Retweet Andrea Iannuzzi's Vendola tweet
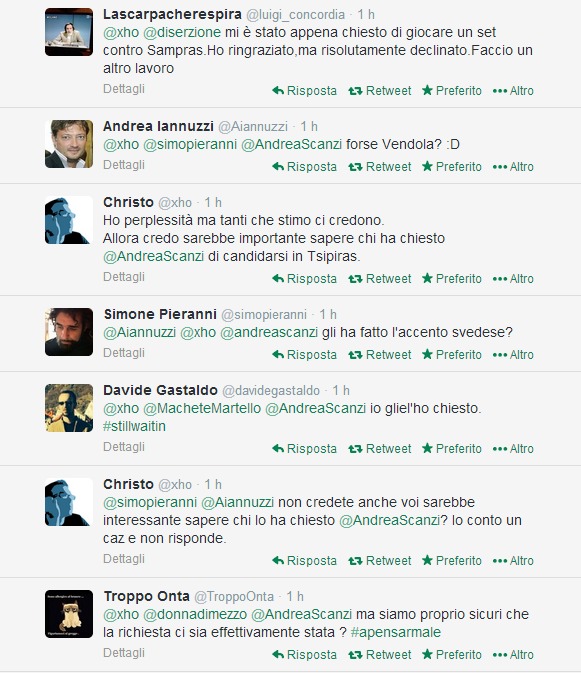This screenshot has height=673, width=581. pos(379,167)
